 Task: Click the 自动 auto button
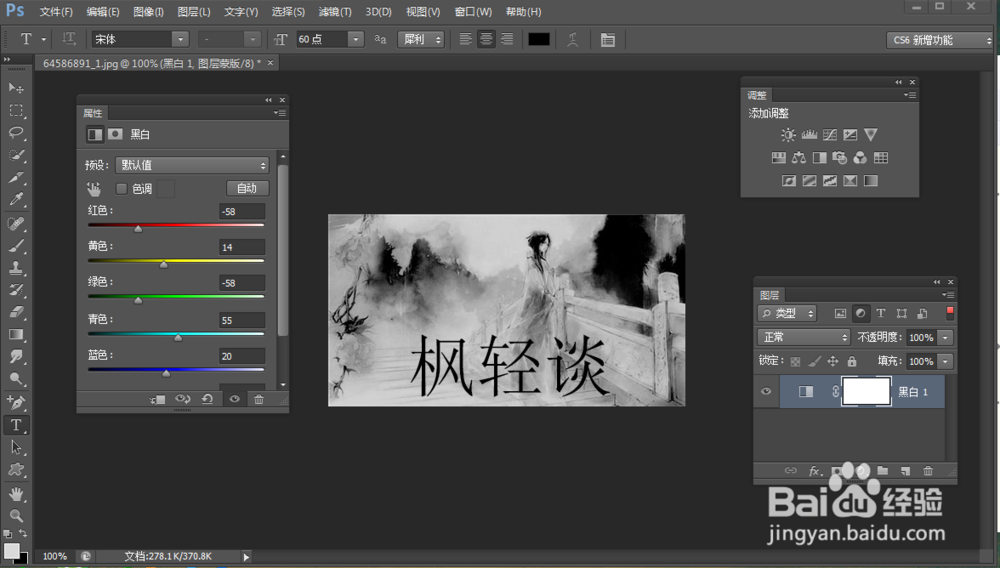pyautogui.click(x=247, y=188)
